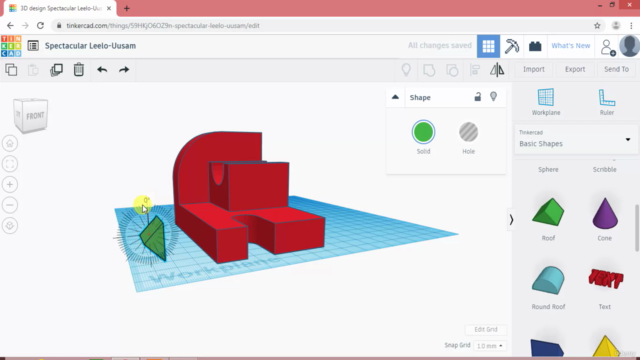The height and width of the screenshot is (360, 640).
Task: Close the 3D design browser tab
Action: 109,8
